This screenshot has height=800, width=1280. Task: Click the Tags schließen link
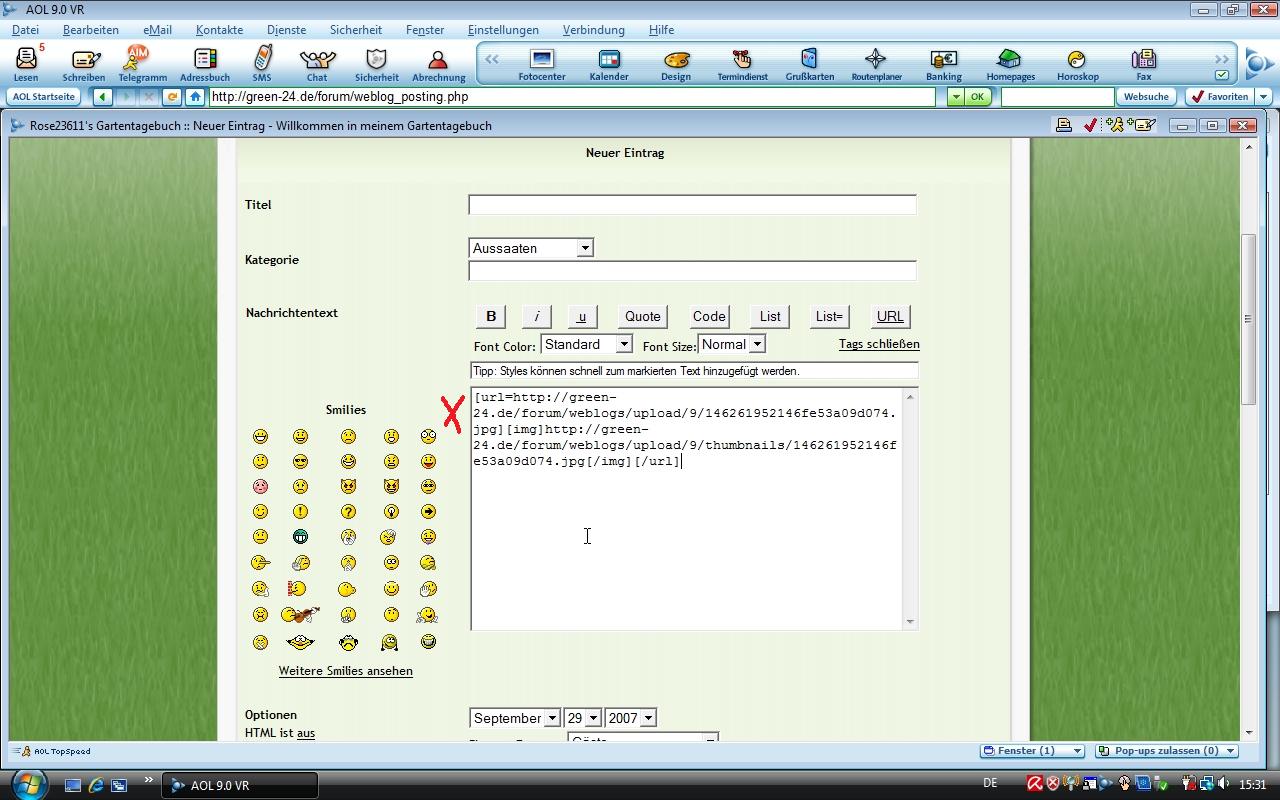click(879, 344)
